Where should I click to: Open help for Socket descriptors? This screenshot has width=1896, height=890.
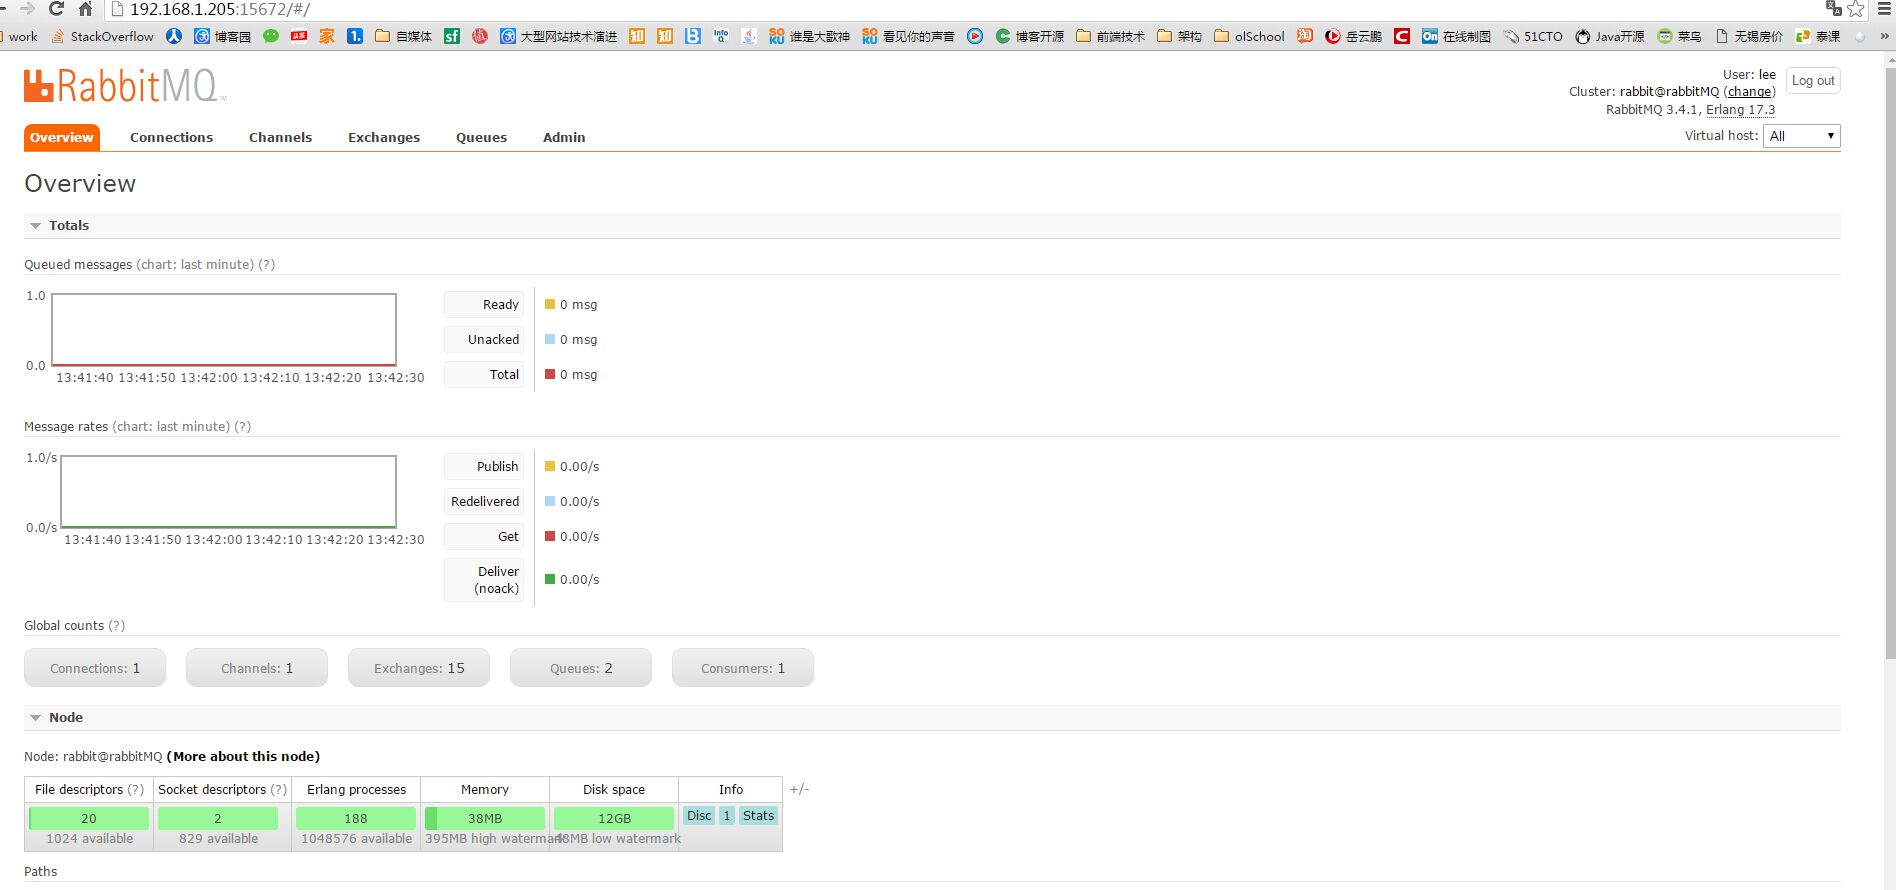pos(279,789)
